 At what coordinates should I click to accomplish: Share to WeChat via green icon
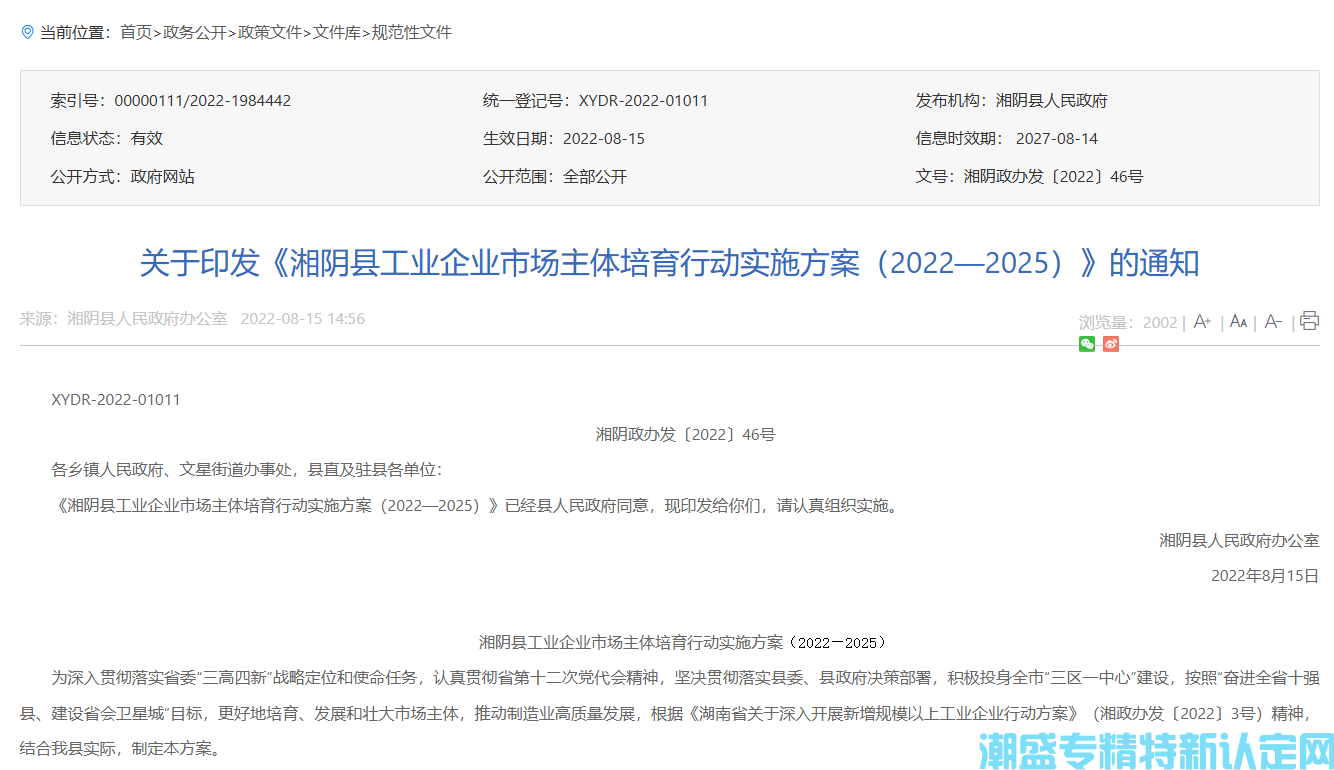(1087, 344)
